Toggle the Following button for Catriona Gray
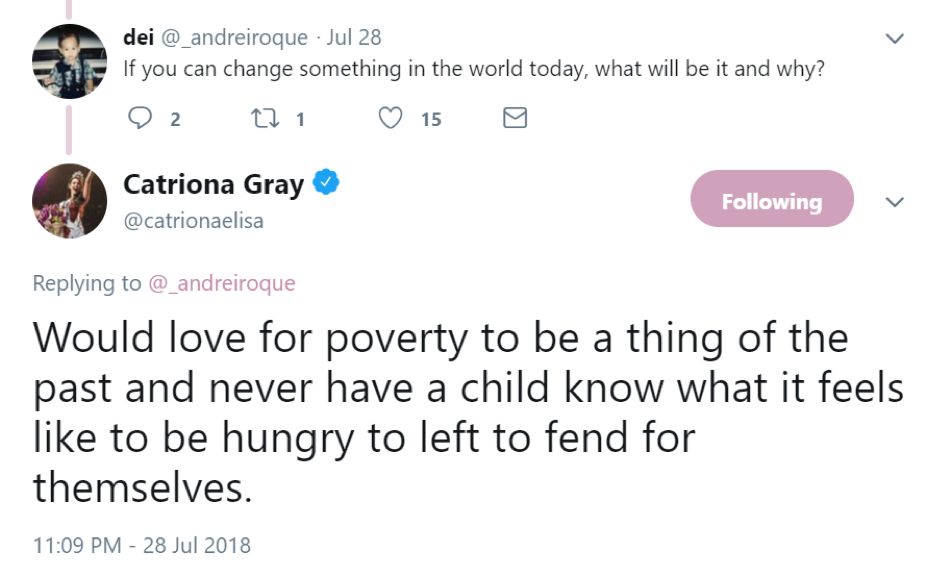The width and height of the screenshot is (927, 577). click(x=772, y=199)
